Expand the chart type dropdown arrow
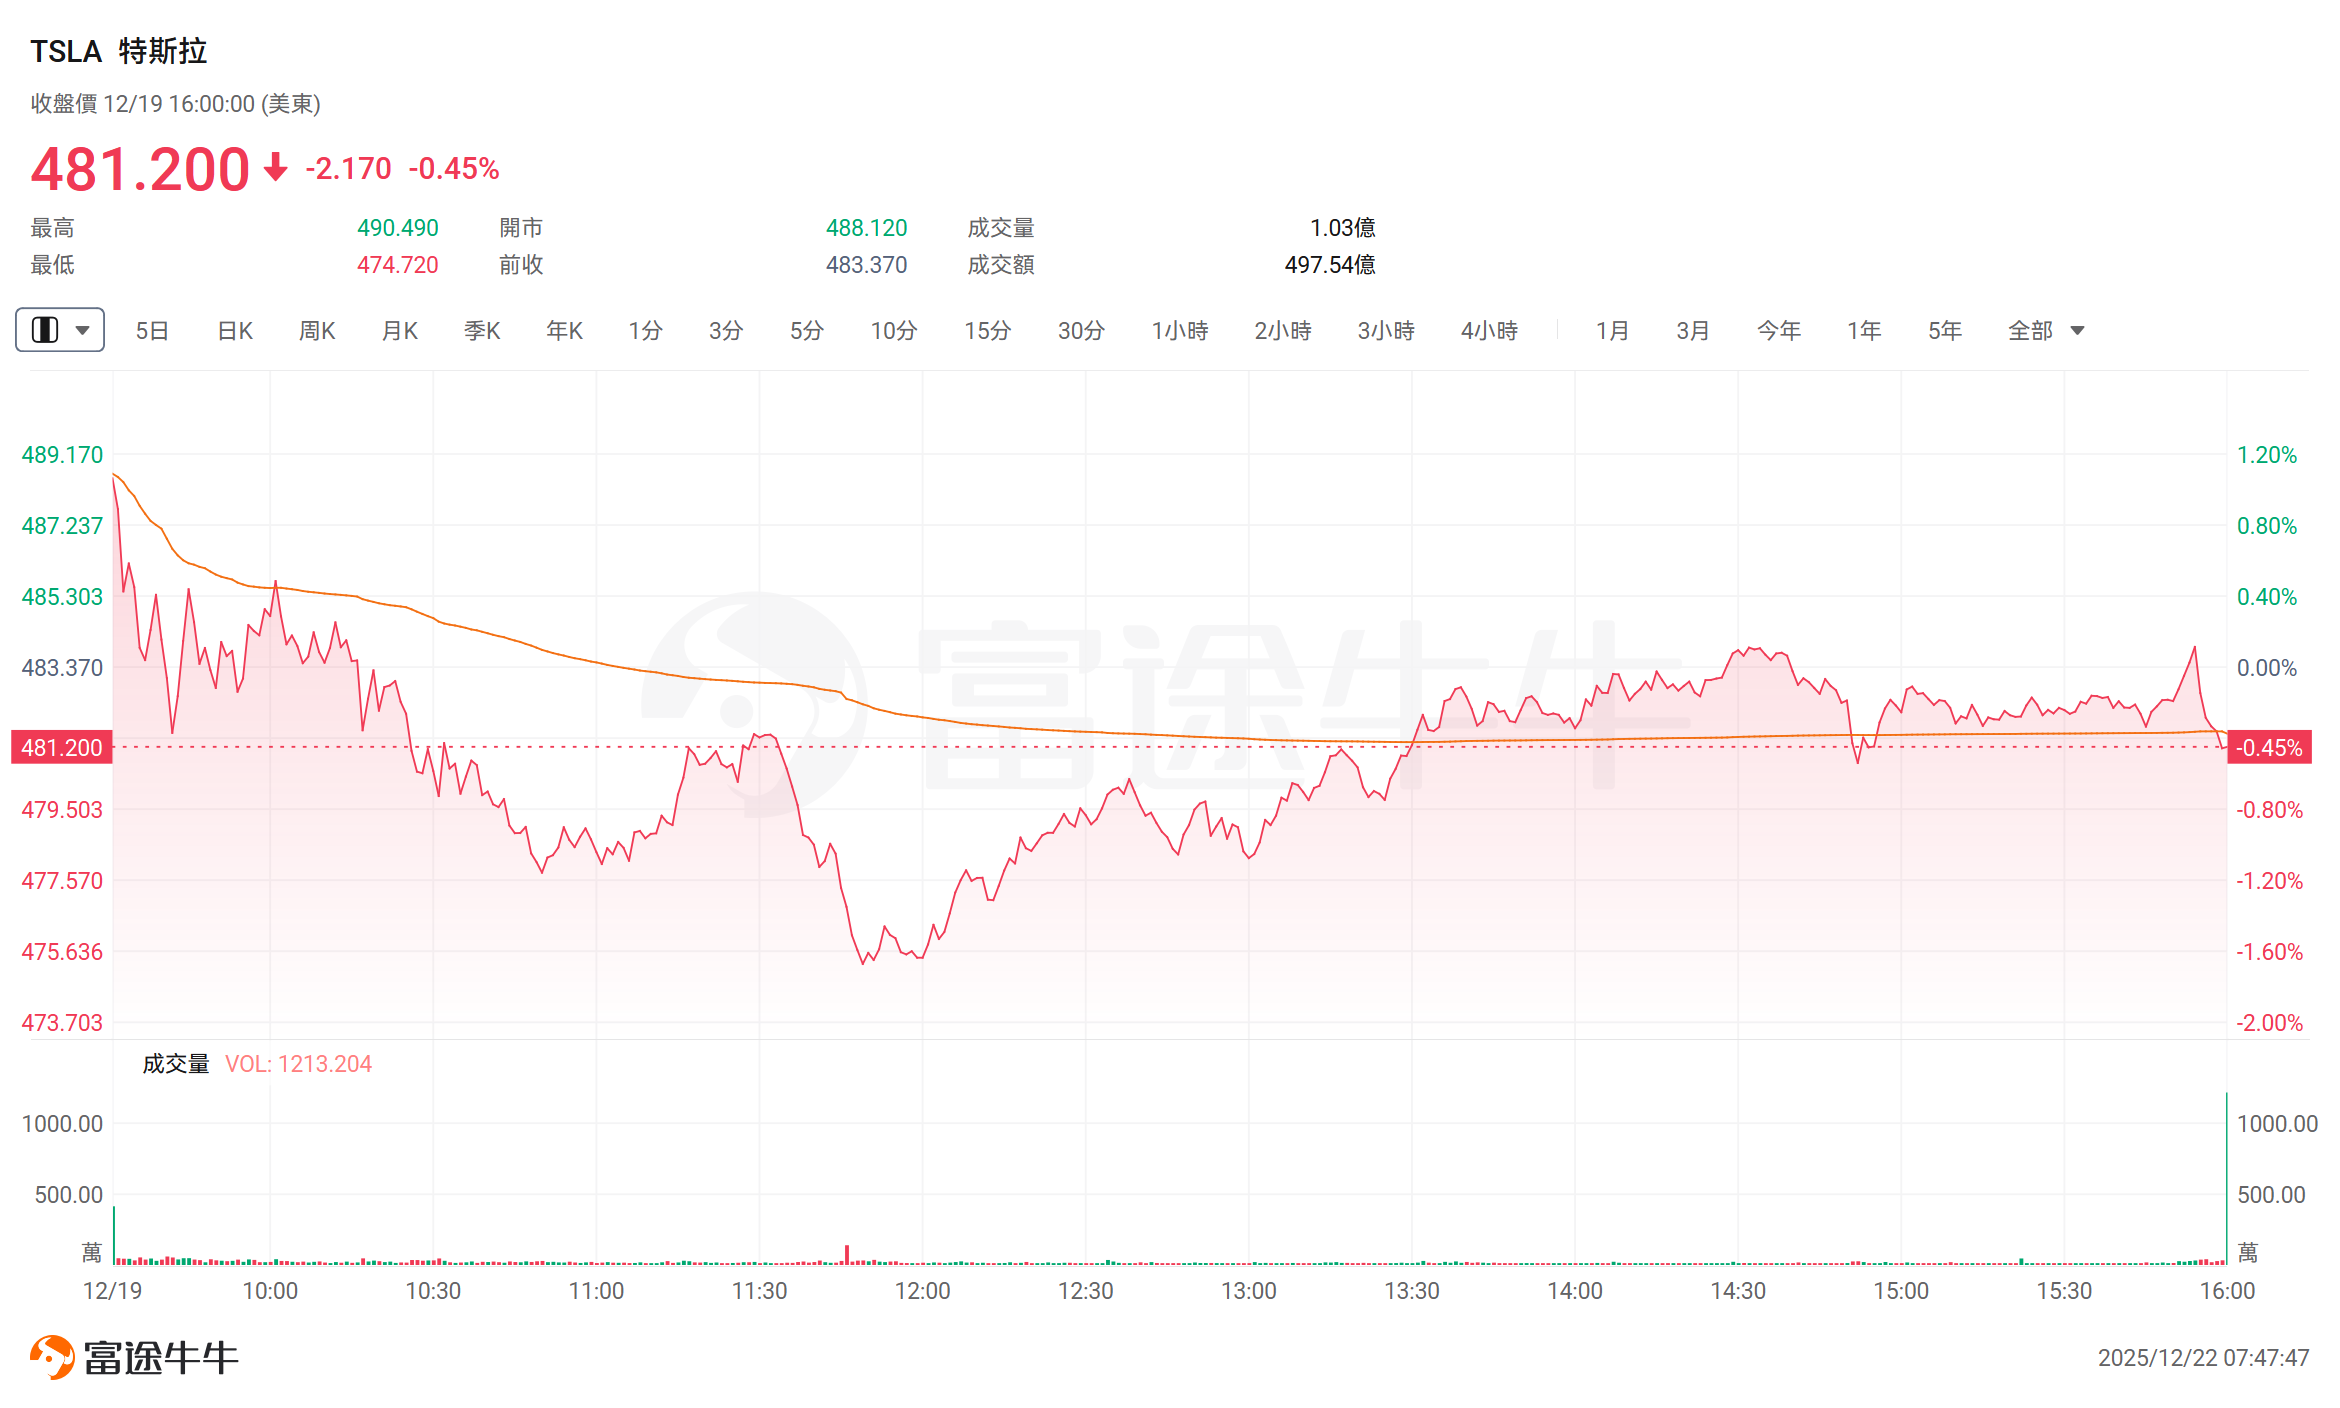This screenshot has height=1408, width=2340. pyautogui.click(x=83, y=330)
